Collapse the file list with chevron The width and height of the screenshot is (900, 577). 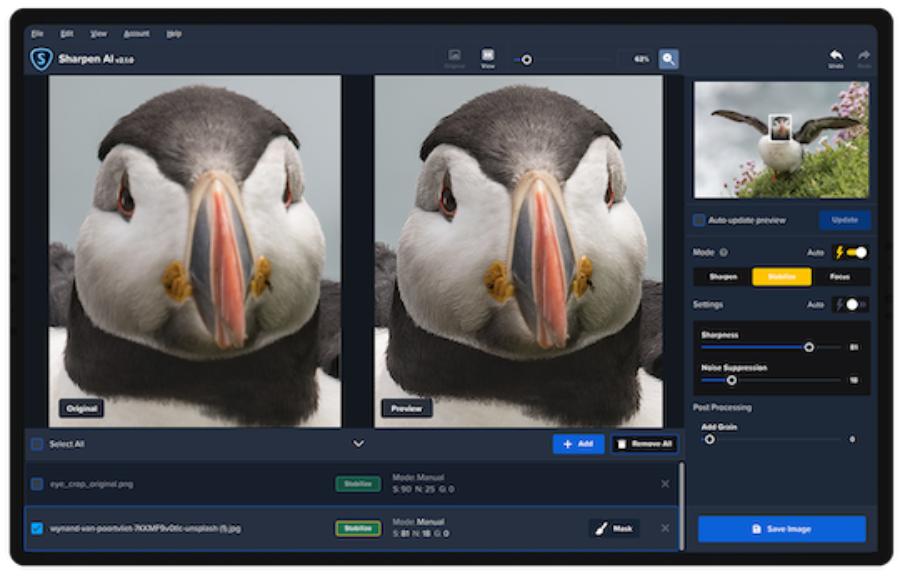(358, 444)
